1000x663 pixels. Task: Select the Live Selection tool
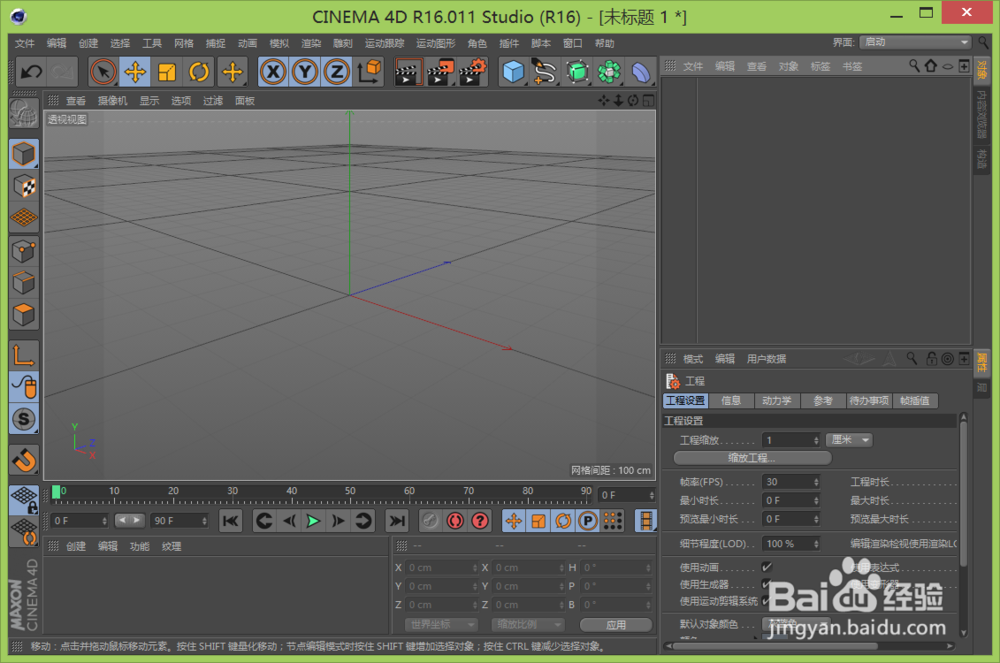tap(103, 72)
